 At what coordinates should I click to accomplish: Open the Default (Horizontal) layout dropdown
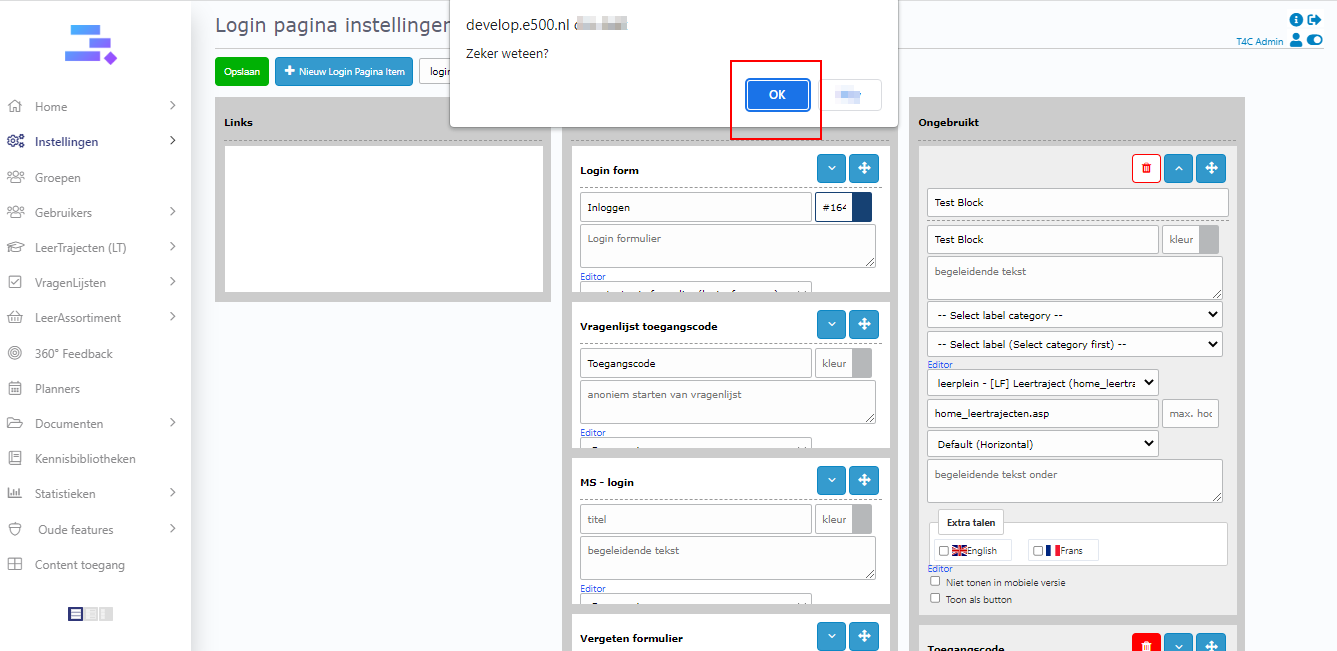pos(1042,444)
